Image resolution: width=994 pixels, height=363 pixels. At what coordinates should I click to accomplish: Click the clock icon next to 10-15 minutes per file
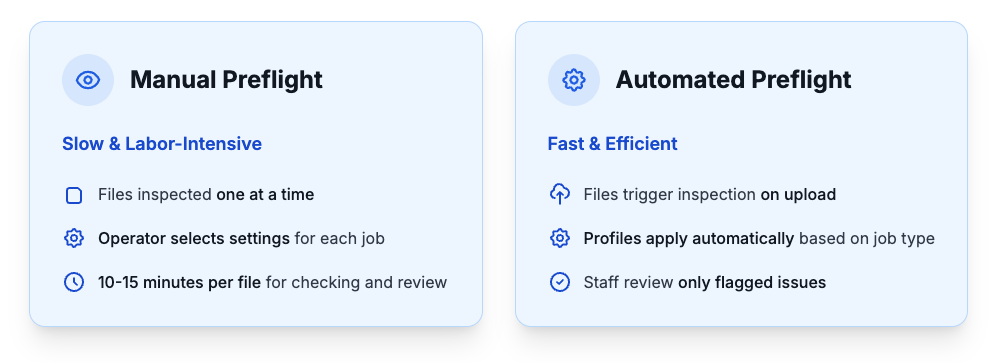pyautogui.click(x=74, y=282)
